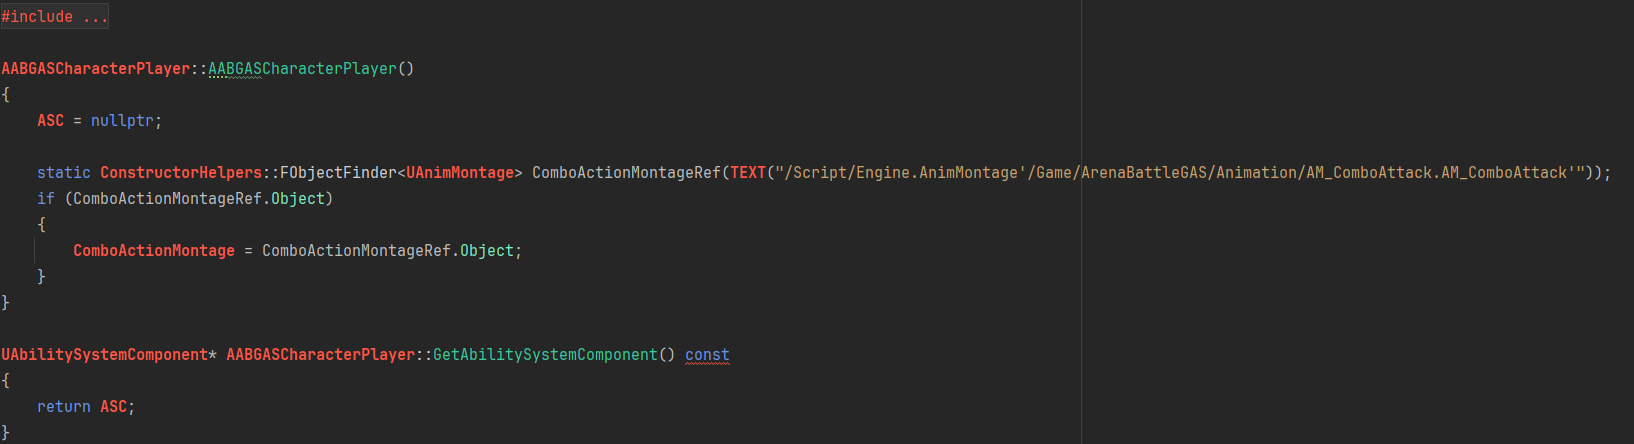The width and height of the screenshot is (1634, 444).
Task: Click the return keyword
Action: coord(63,407)
